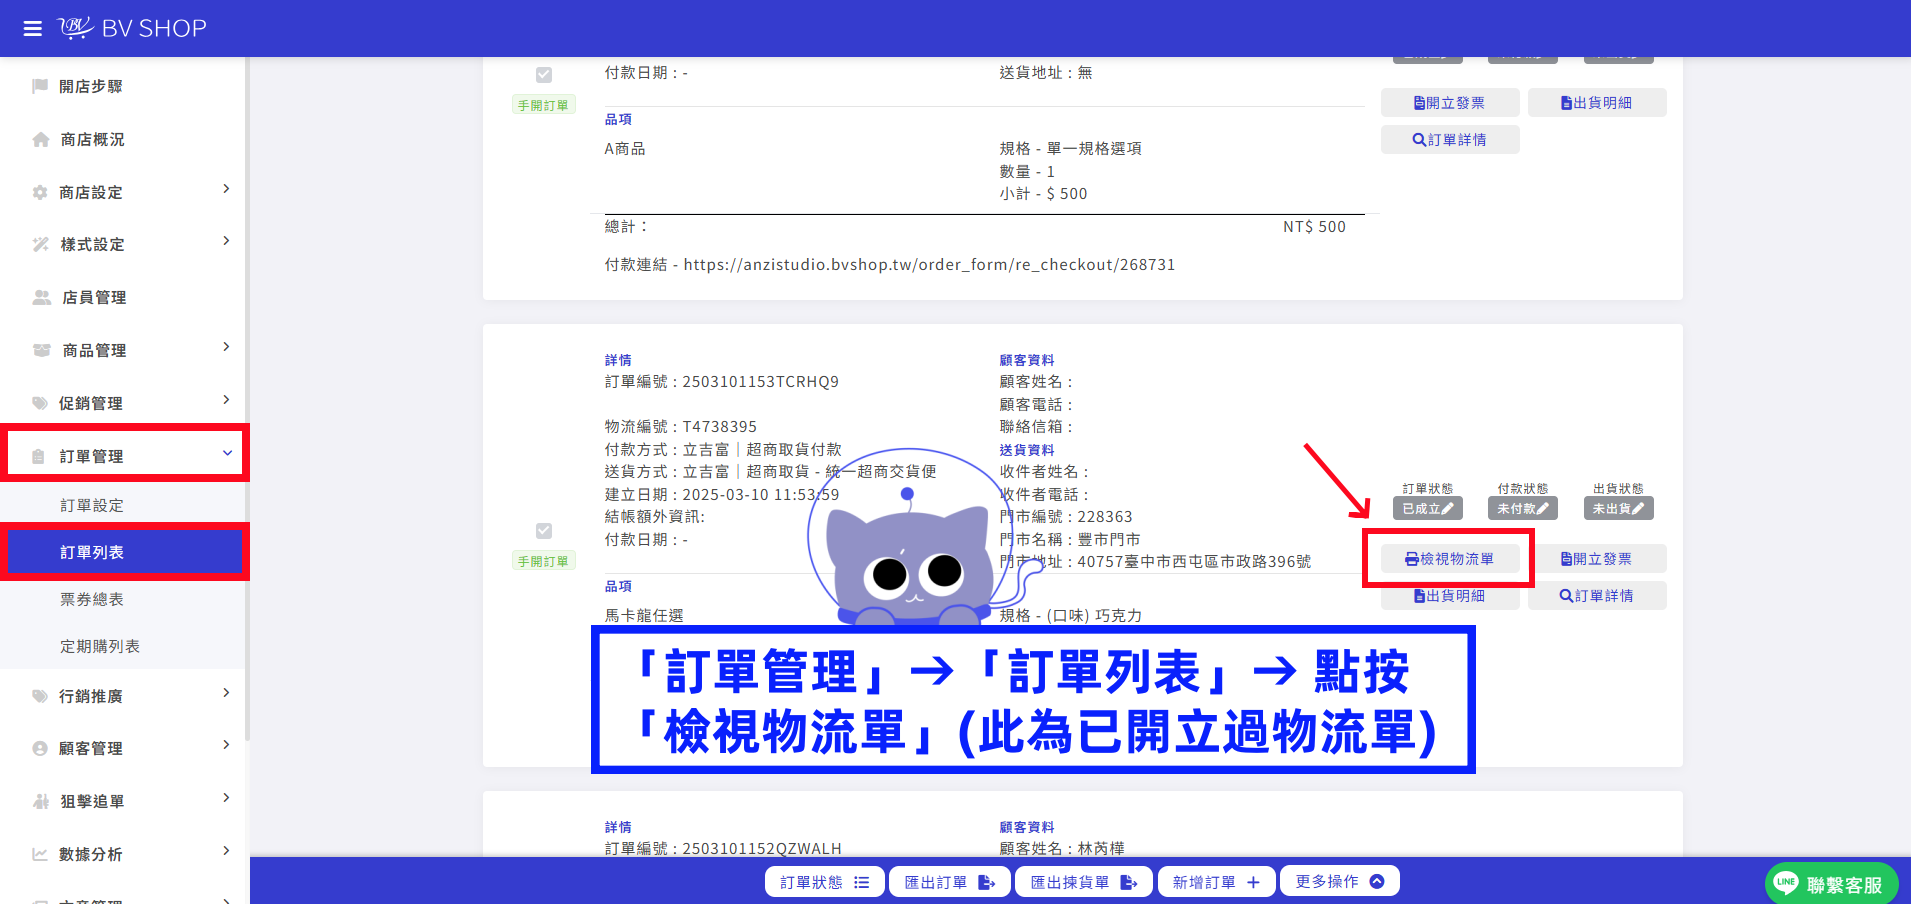The width and height of the screenshot is (1911, 904).
Task: Click the 新增訂單 plus button
Action: tap(1216, 882)
